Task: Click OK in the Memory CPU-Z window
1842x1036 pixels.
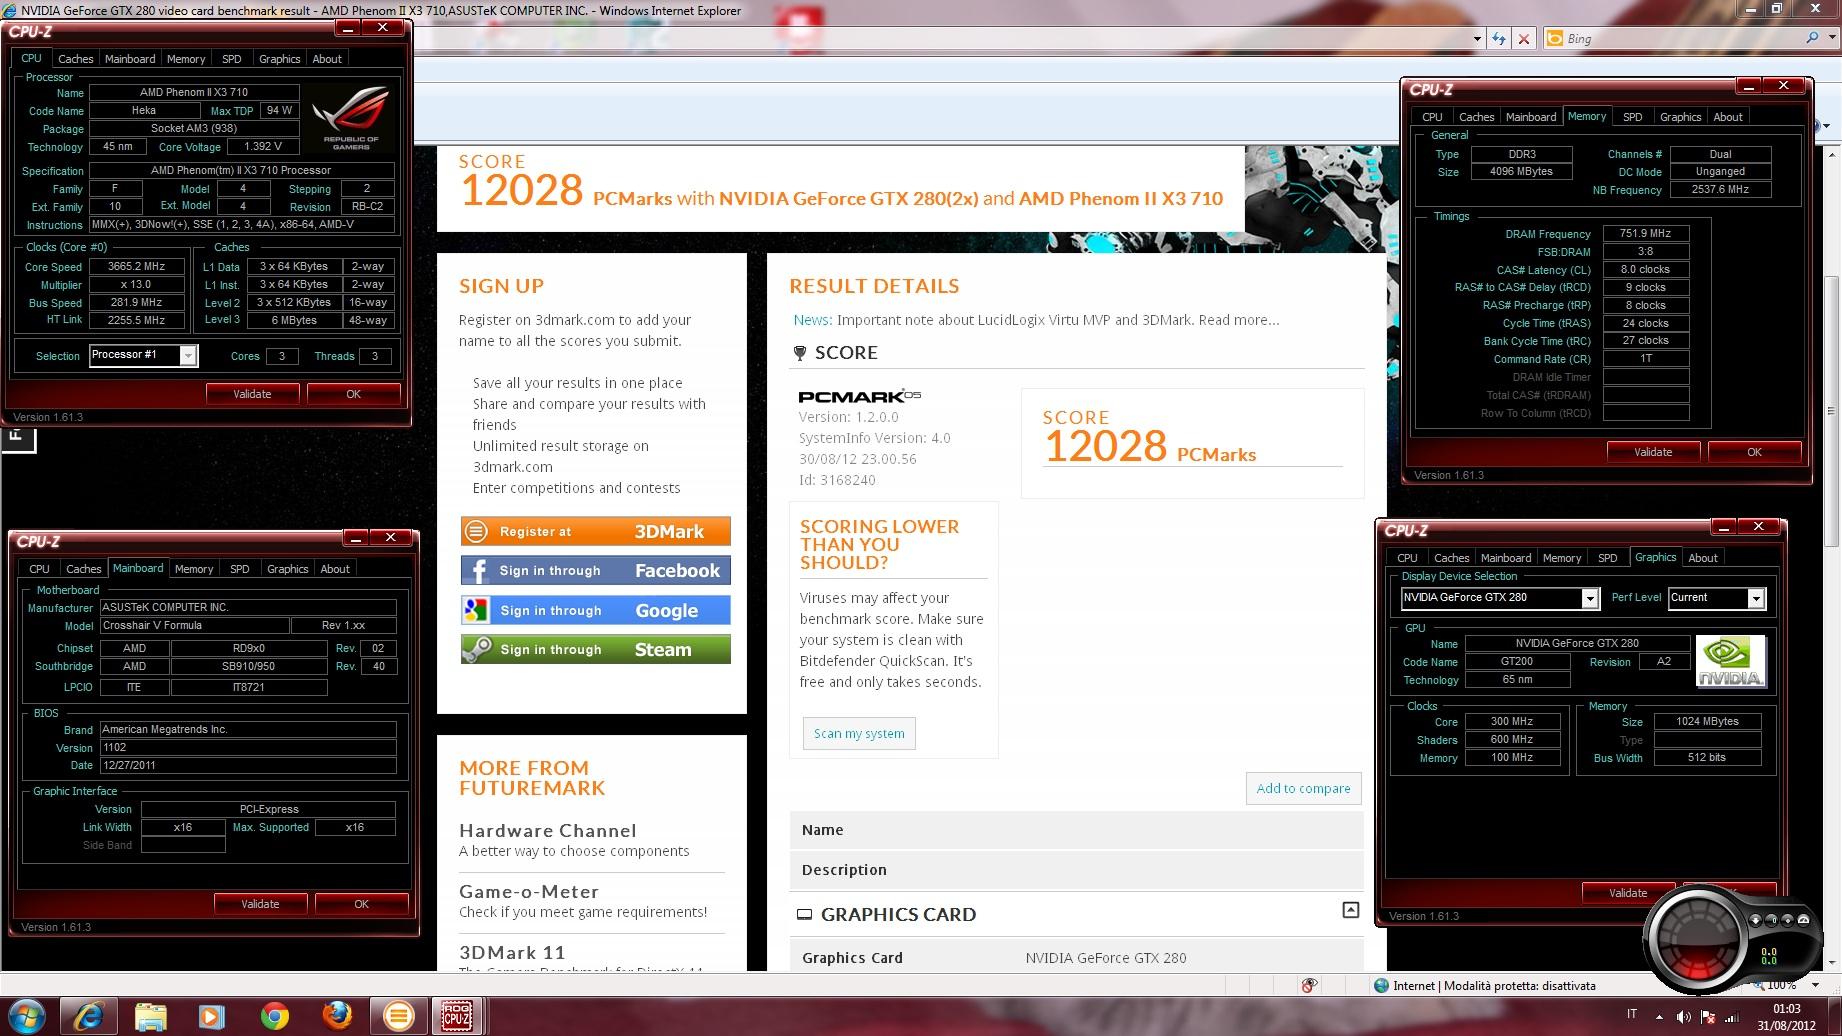Action: [x=1754, y=452]
